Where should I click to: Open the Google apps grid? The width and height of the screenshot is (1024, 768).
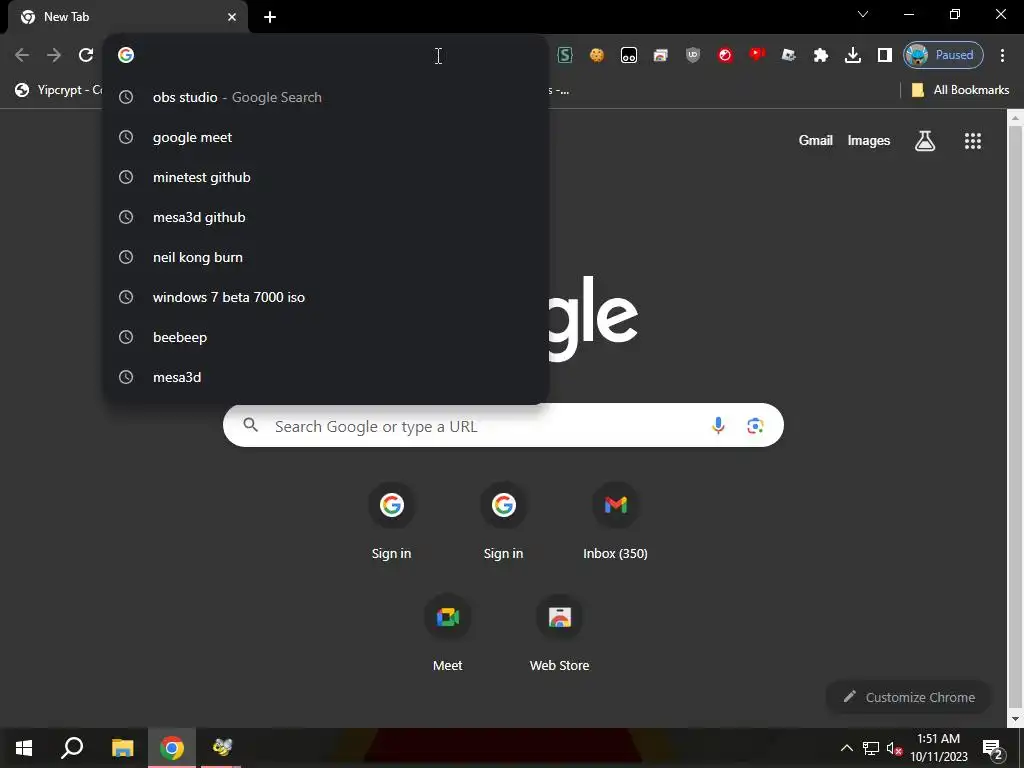pos(973,140)
